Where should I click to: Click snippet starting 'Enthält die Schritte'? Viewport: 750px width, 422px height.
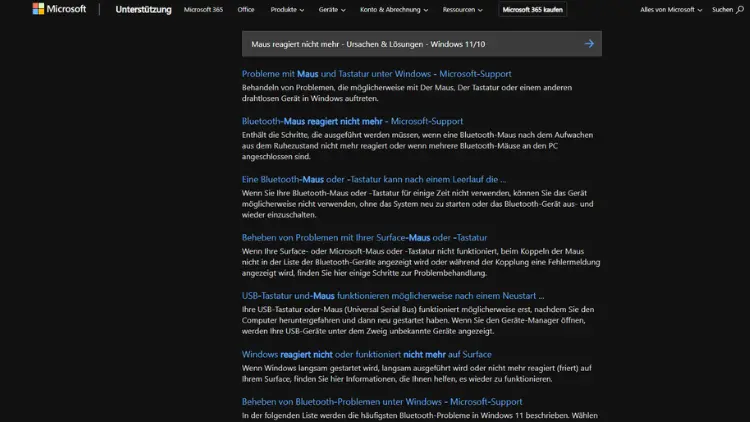(417, 145)
